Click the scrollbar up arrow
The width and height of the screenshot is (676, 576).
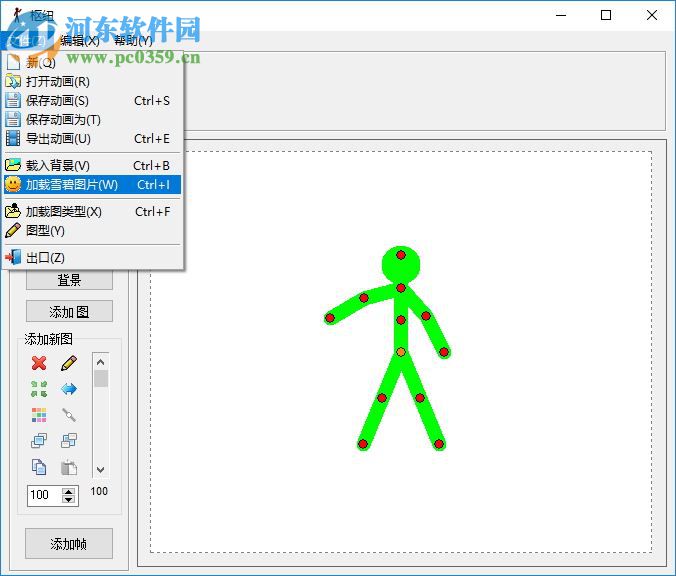click(x=101, y=362)
